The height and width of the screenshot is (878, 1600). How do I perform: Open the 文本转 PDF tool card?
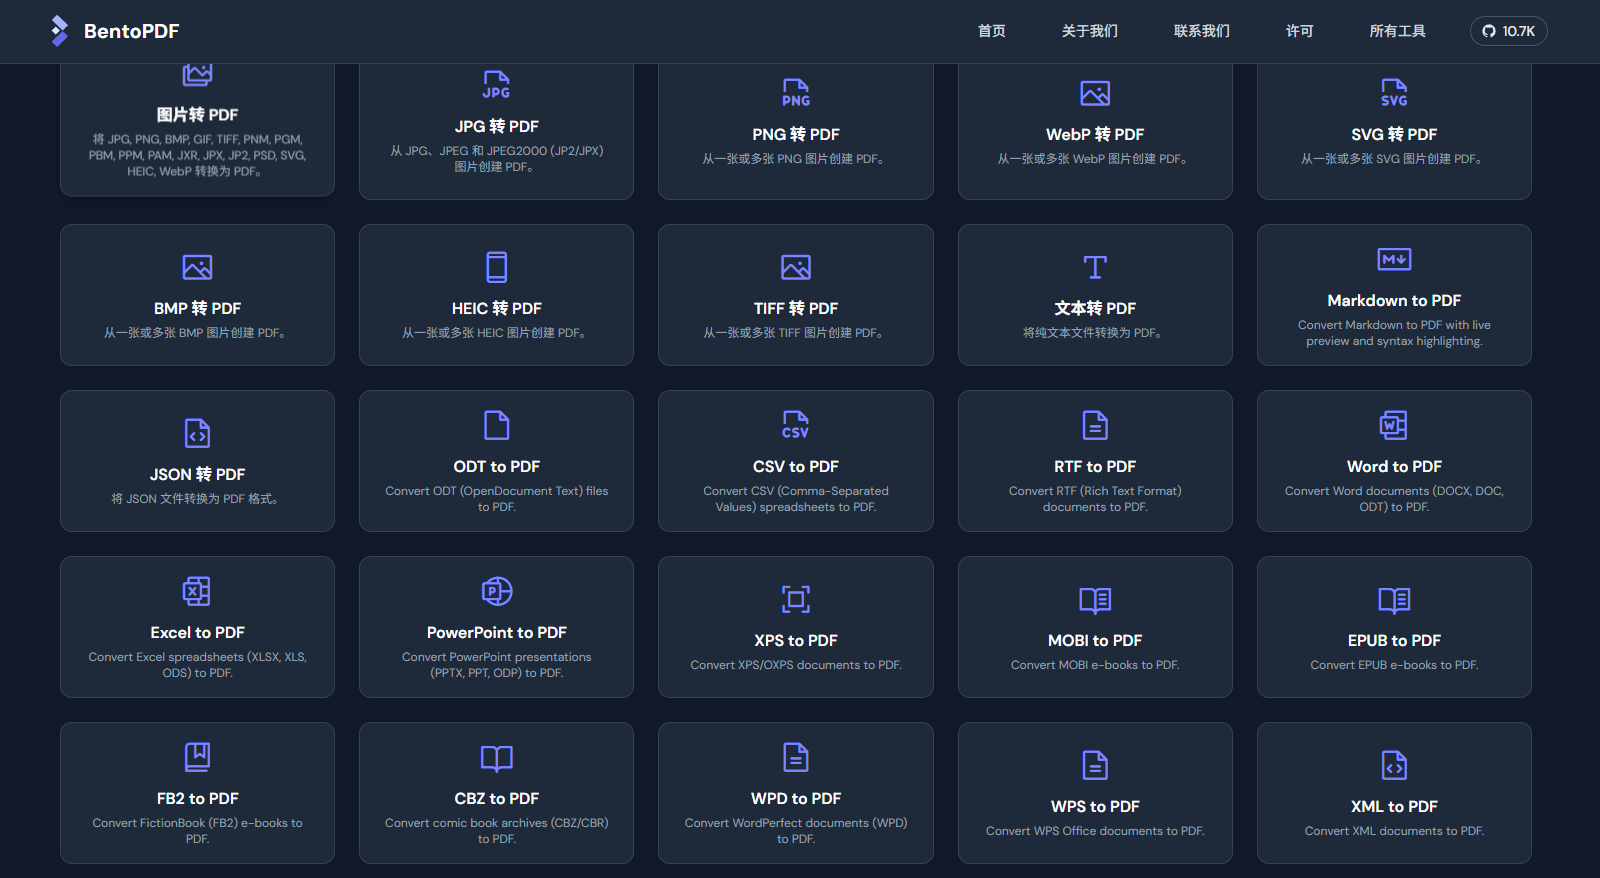(1095, 295)
